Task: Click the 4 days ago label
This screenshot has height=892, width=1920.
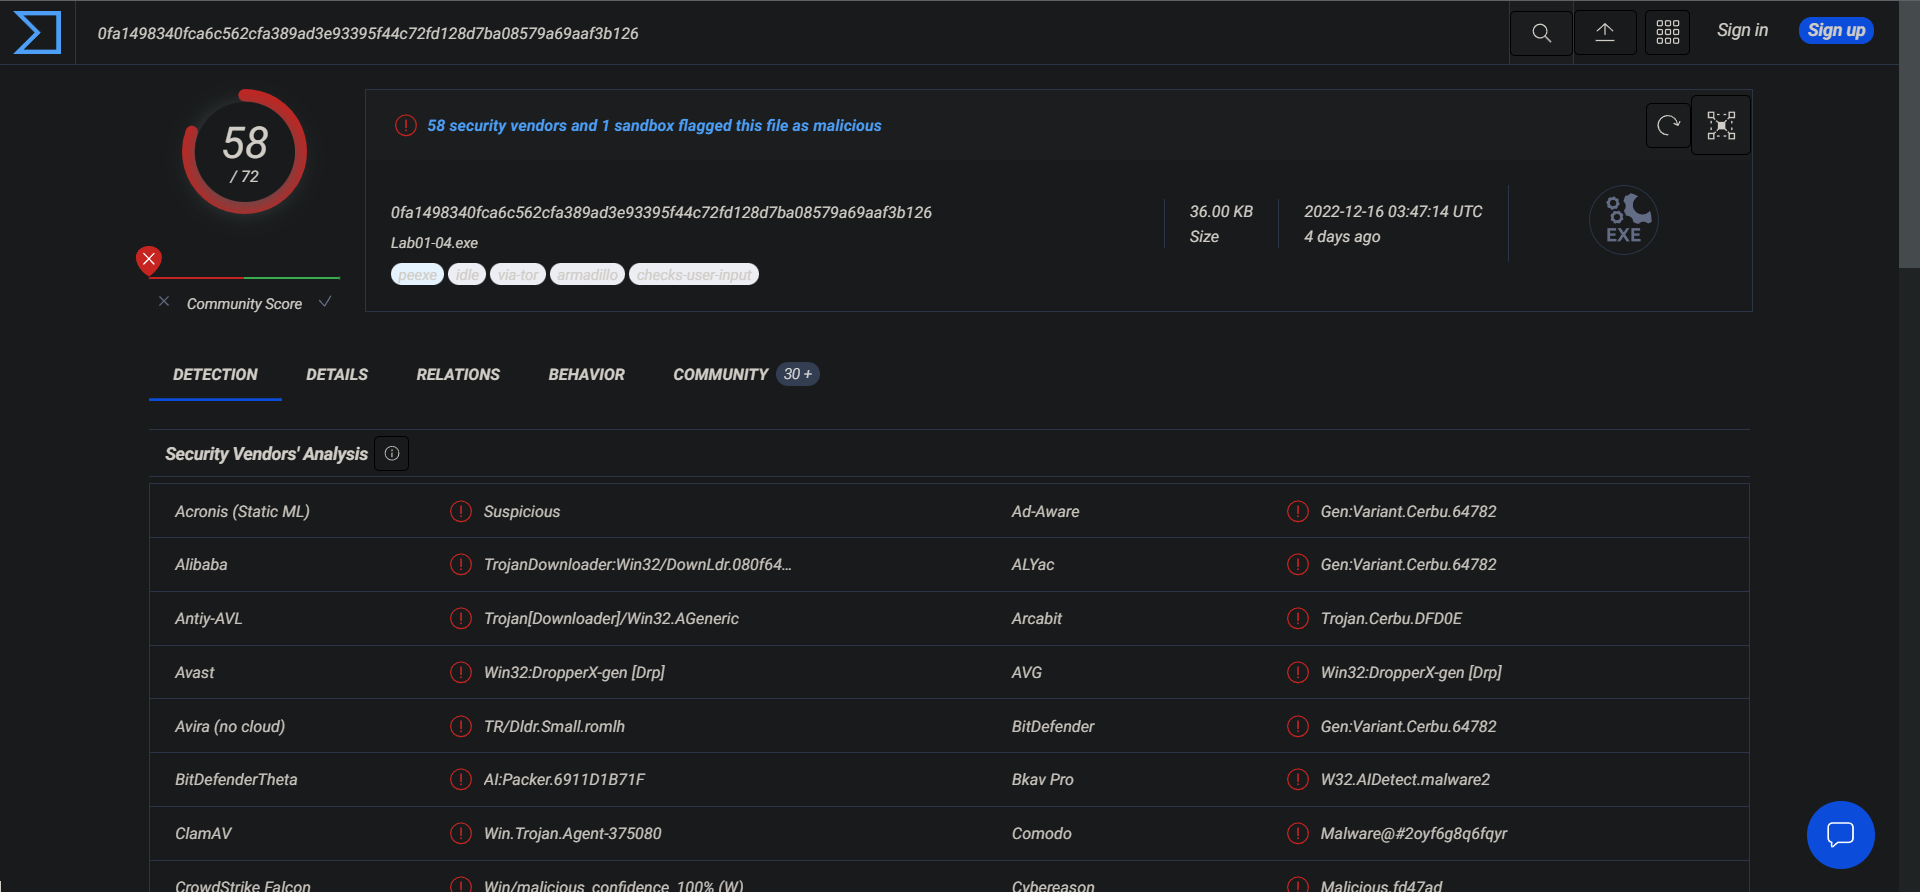Action: [x=1341, y=237]
